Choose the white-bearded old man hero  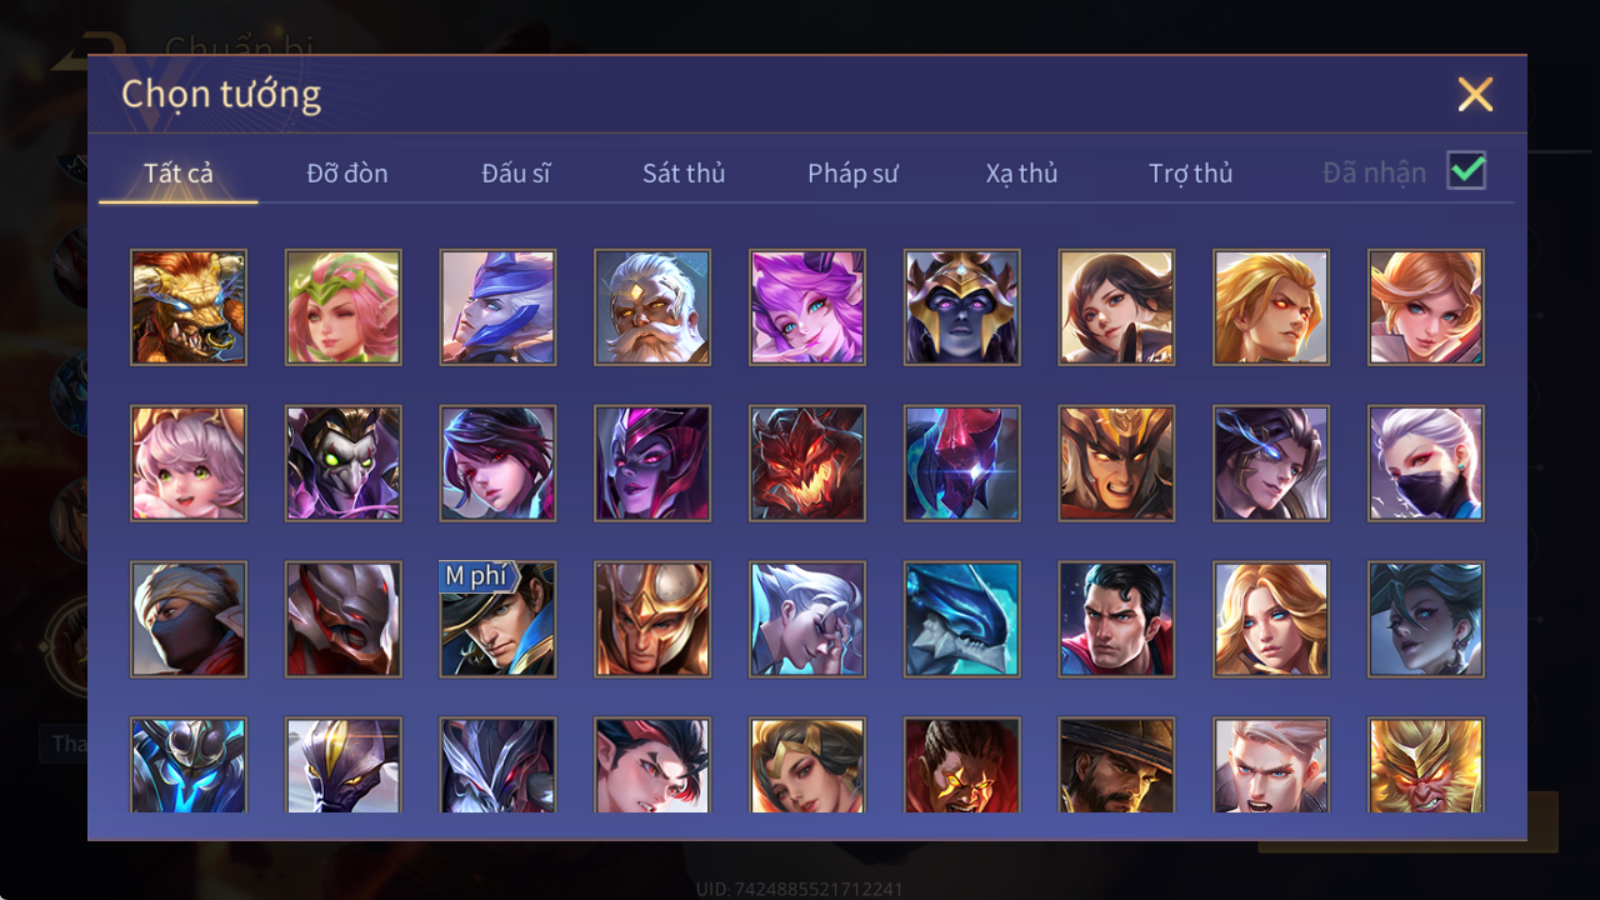652,307
